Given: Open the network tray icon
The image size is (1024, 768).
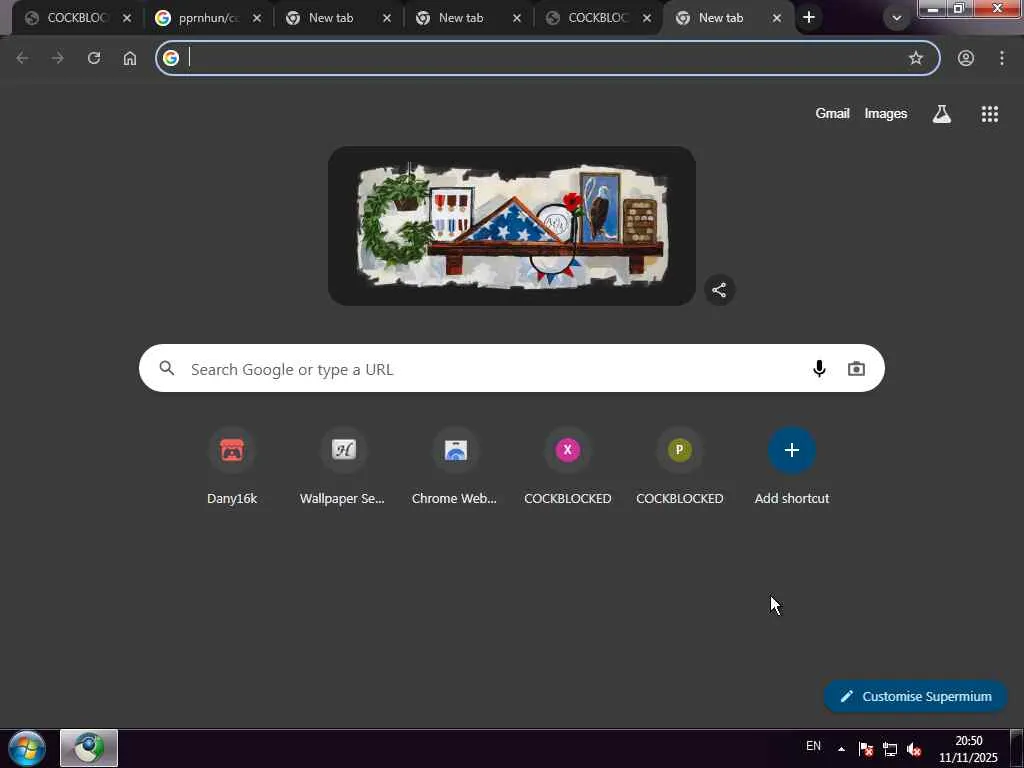Looking at the screenshot, I should [x=890, y=749].
